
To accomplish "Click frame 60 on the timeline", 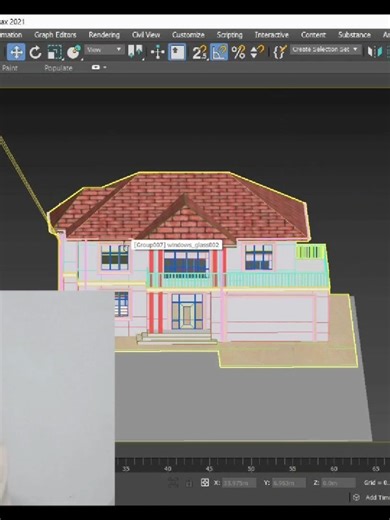I will 334,469.
